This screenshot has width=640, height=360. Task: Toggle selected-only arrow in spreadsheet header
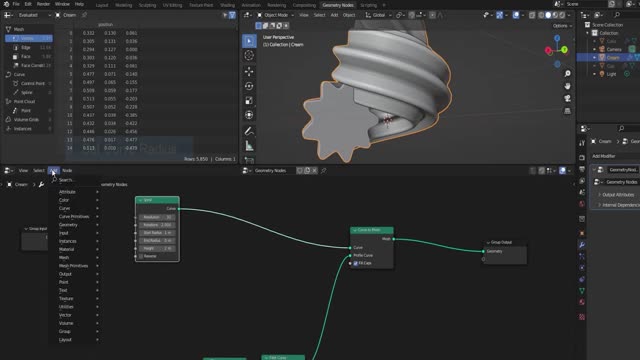(x=225, y=15)
